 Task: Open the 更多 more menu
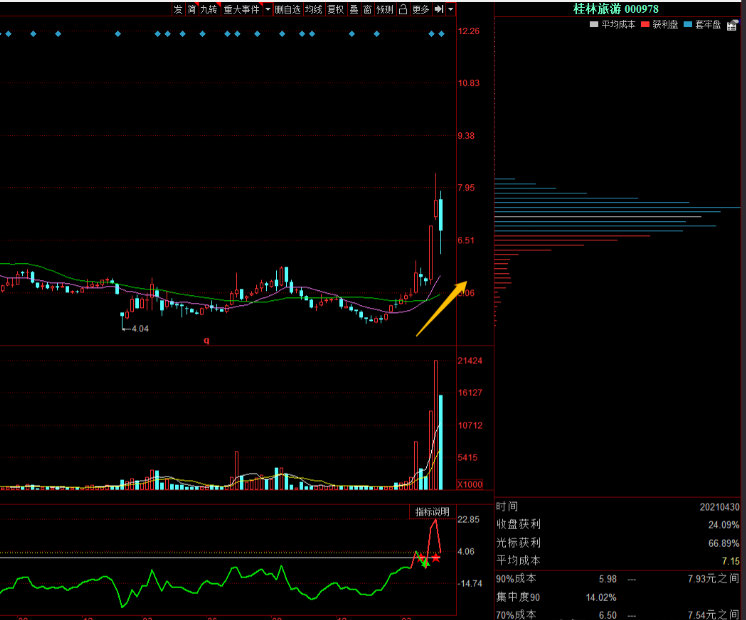[x=421, y=9]
